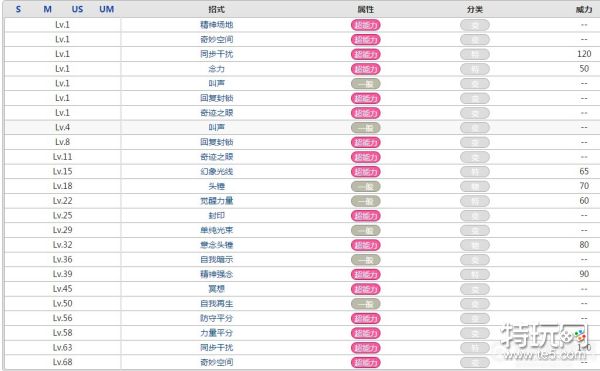Click 超能力 type badge in 精神场地 row
This screenshot has width=600, height=371.
(x=366, y=25)
